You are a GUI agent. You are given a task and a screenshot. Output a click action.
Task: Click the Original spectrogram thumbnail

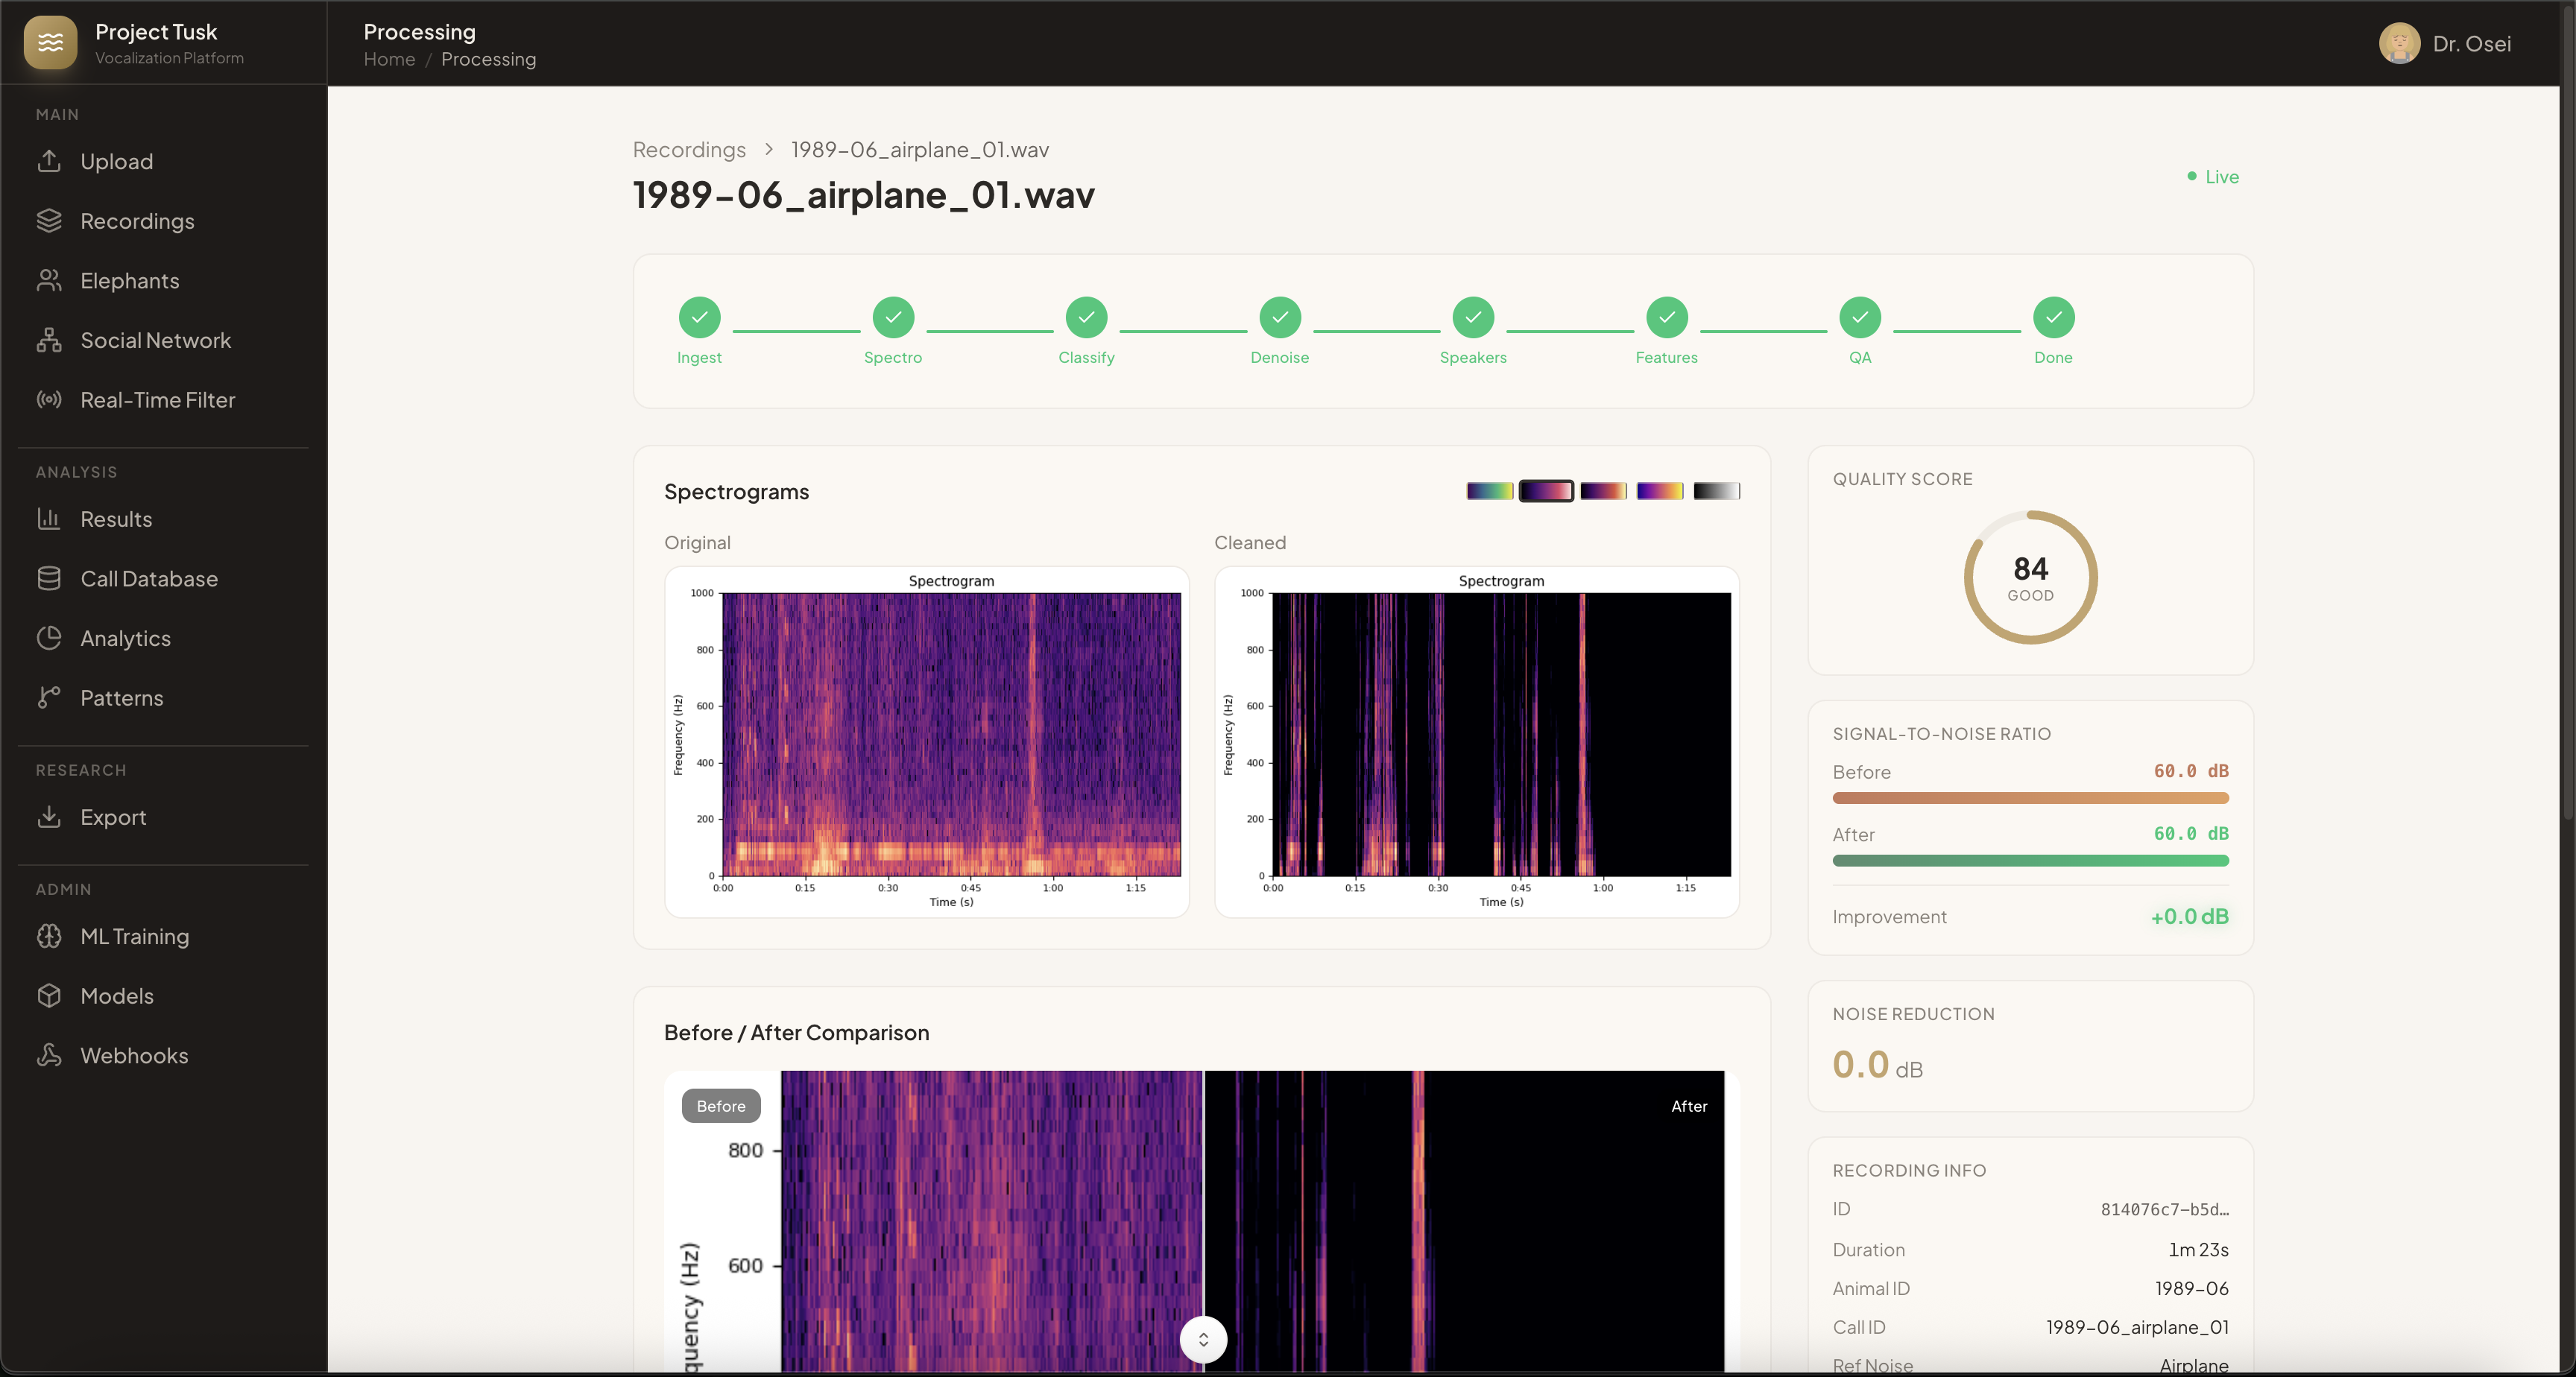click(926, 741)
